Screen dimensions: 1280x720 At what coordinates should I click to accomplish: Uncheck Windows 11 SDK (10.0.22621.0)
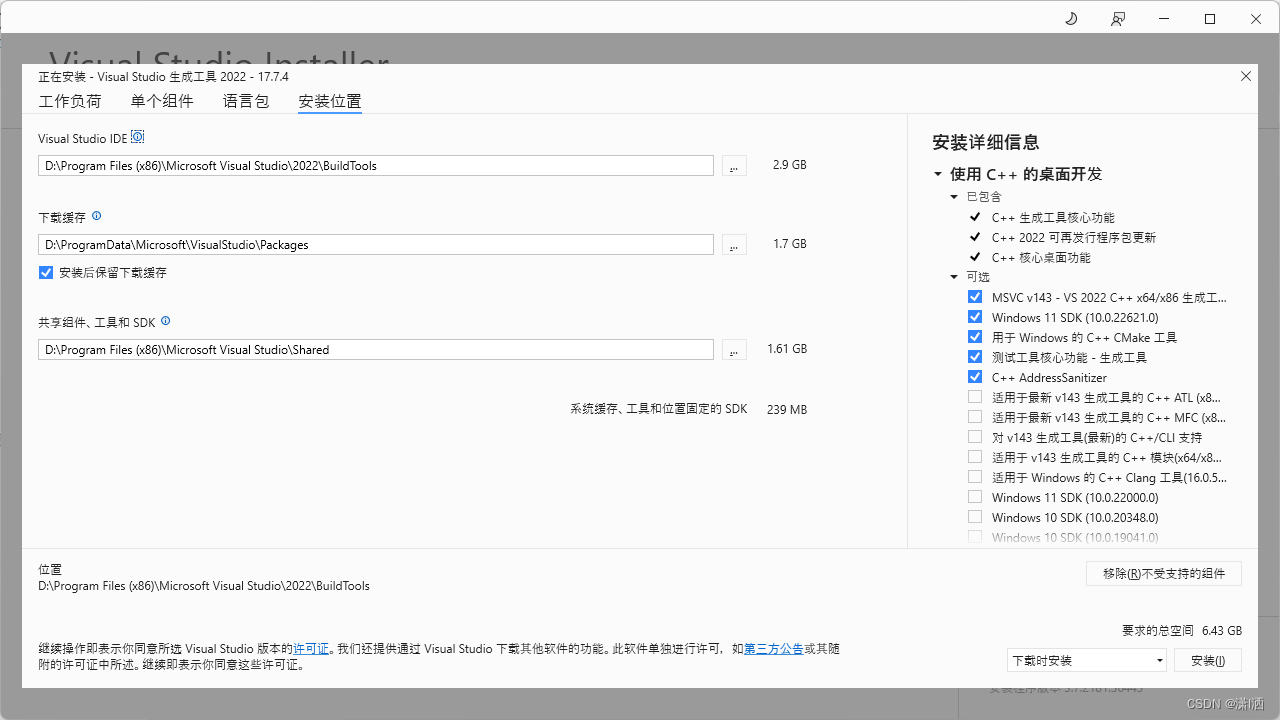click(975, 317)
